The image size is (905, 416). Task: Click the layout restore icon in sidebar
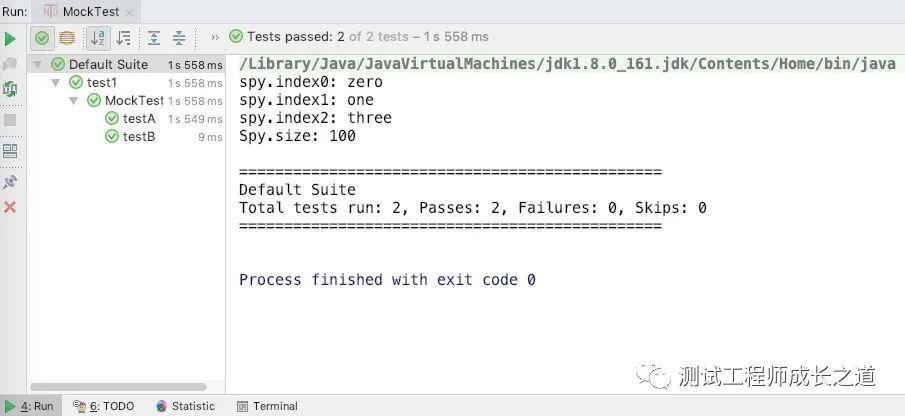pos(10,151)
